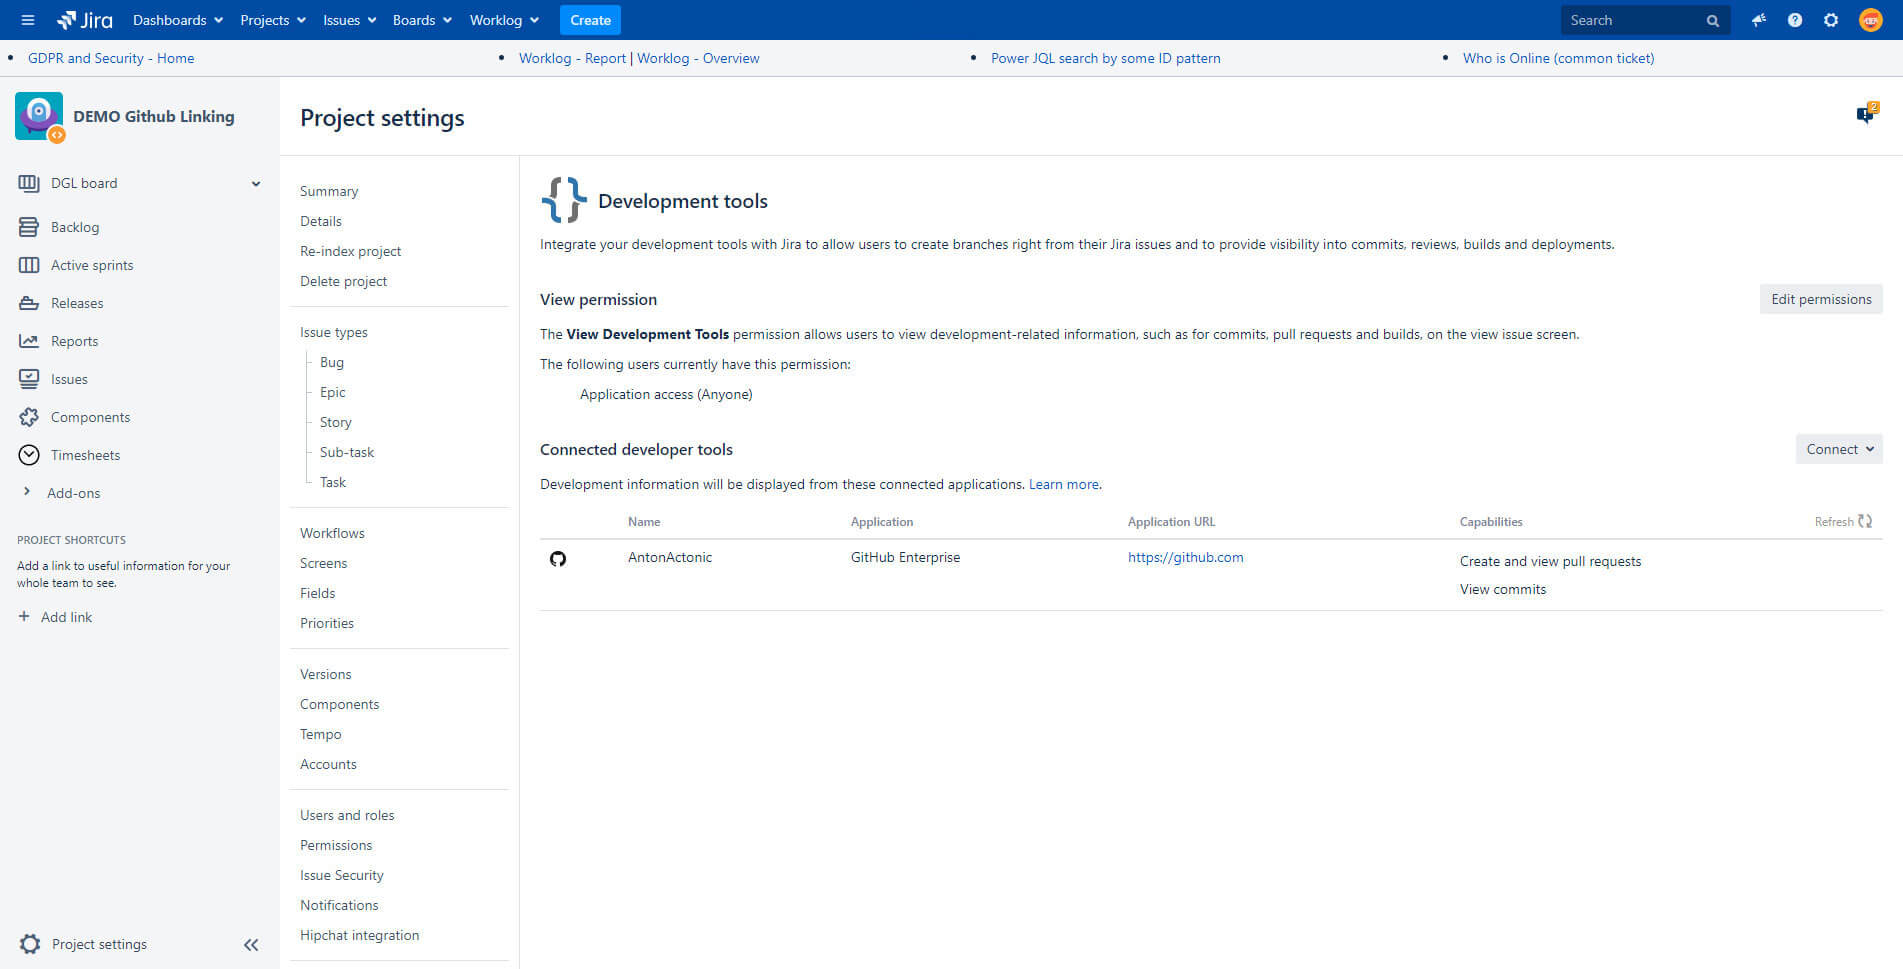Open Notifications settings entry
Screen dimensions: 1903x969
(x=339, y=905)
